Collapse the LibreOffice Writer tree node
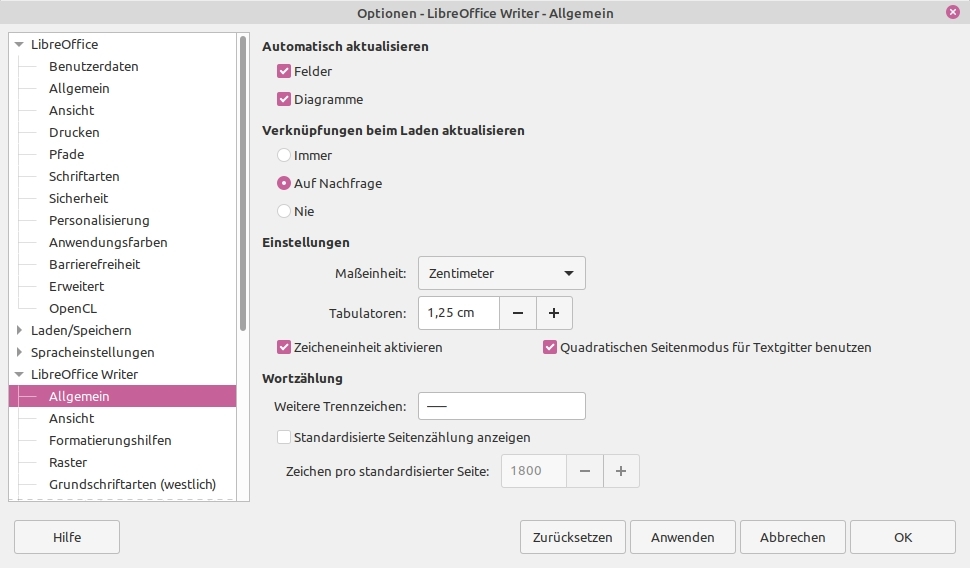 19,374
